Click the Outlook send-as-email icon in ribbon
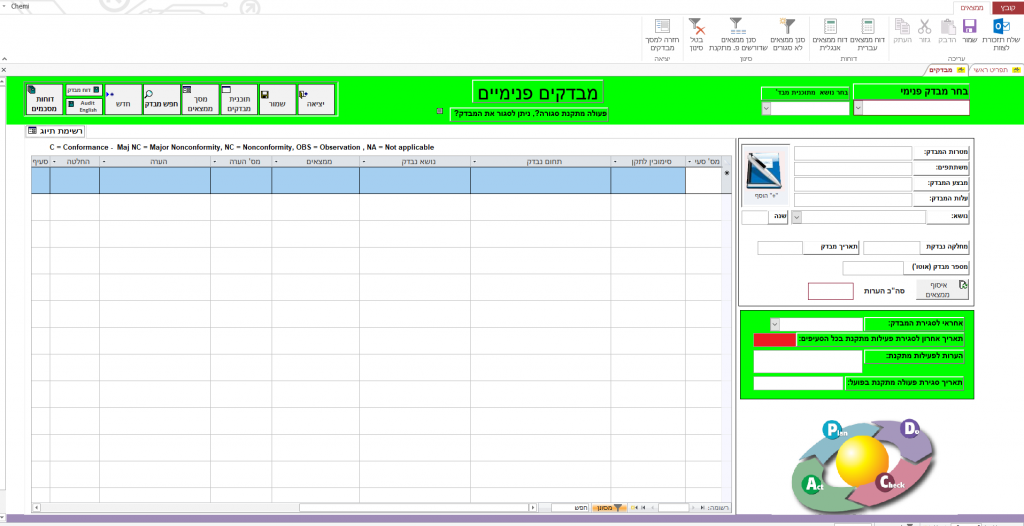 (x=1000, y=26)
